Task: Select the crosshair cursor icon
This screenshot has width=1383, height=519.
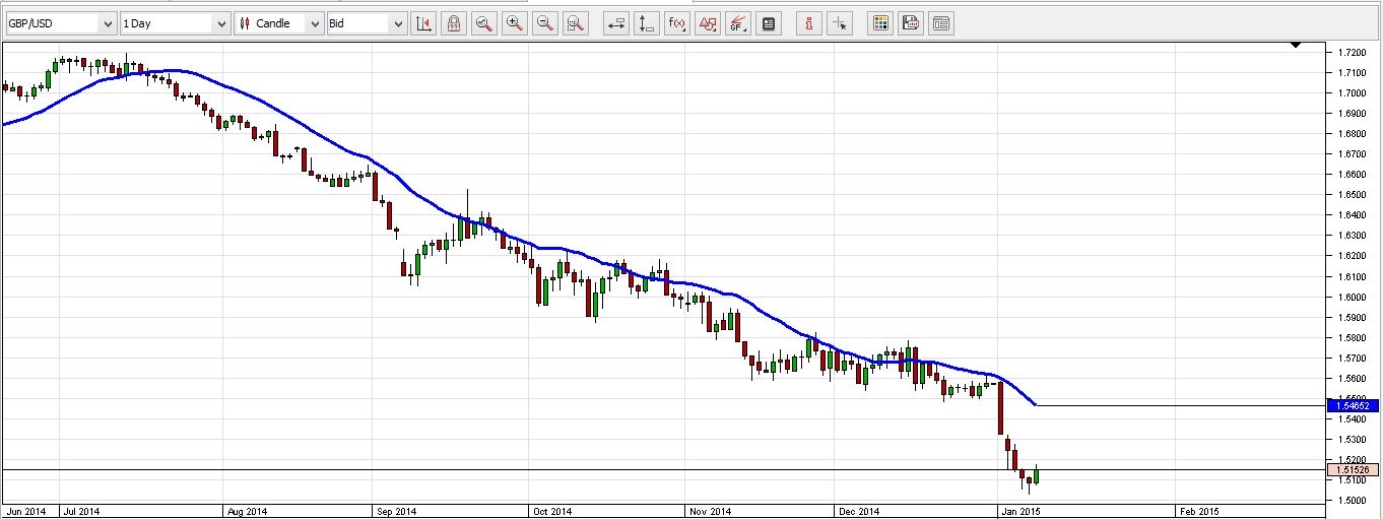Action: coord(839,23)
